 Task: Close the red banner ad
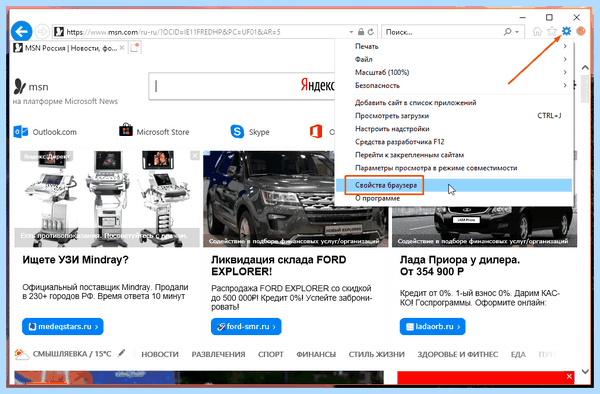pyautogui.click(x=569, y=376)
